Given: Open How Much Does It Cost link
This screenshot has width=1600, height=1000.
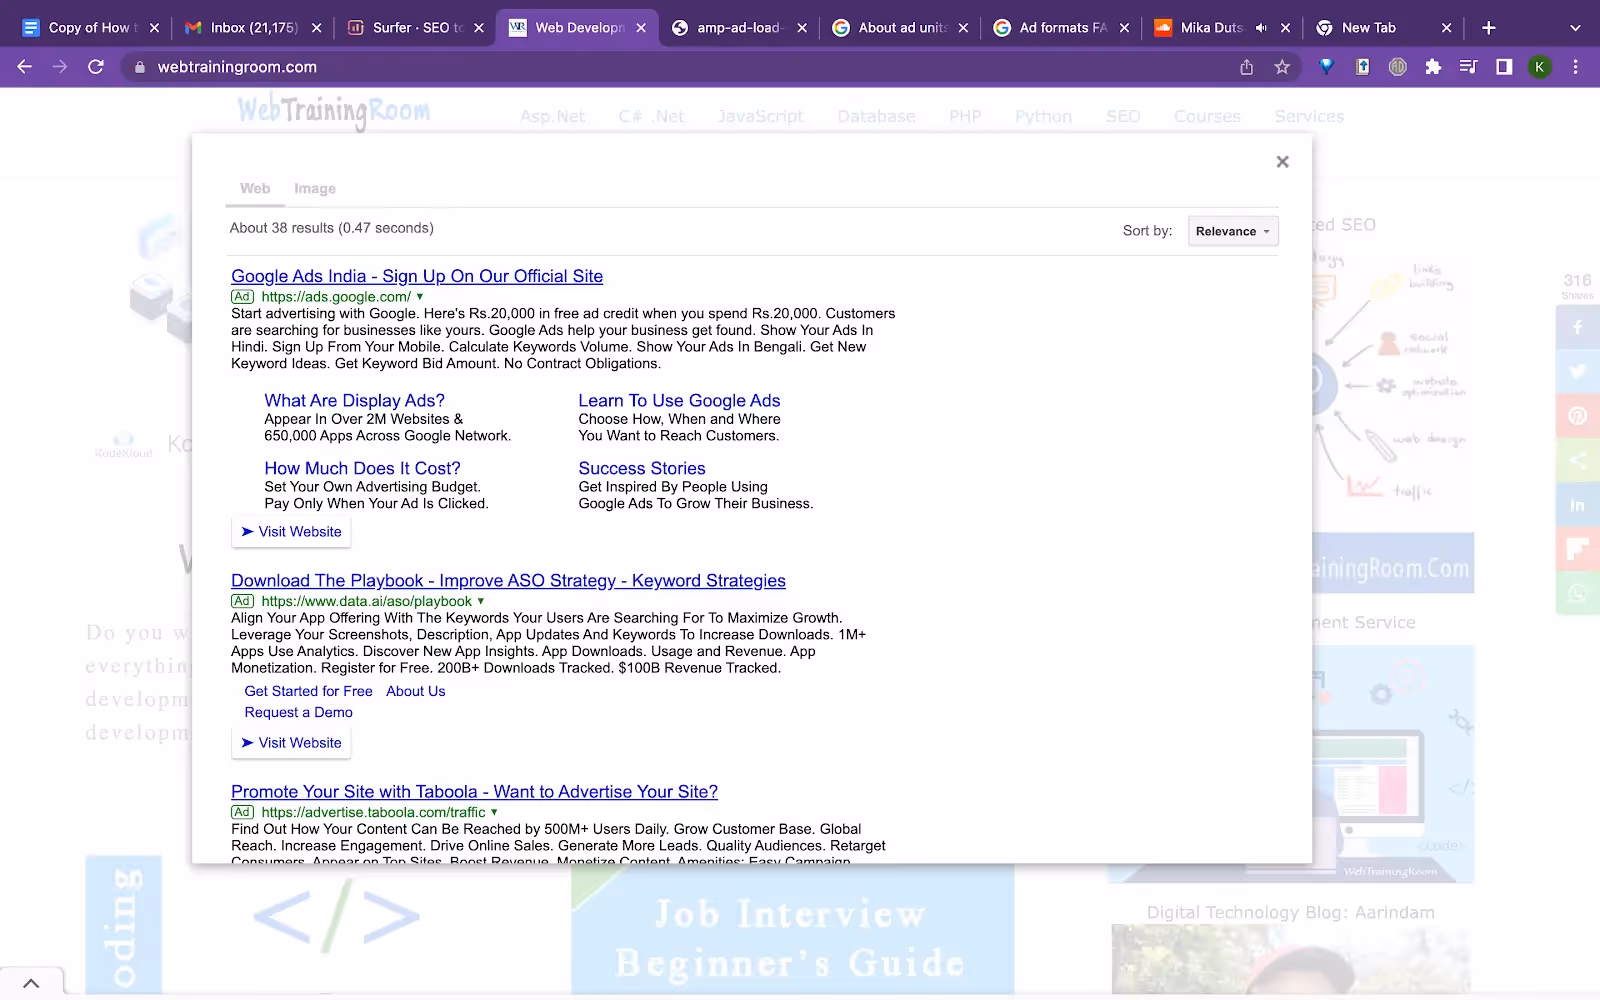Looking at the screenshot, I should coord(362,468).
